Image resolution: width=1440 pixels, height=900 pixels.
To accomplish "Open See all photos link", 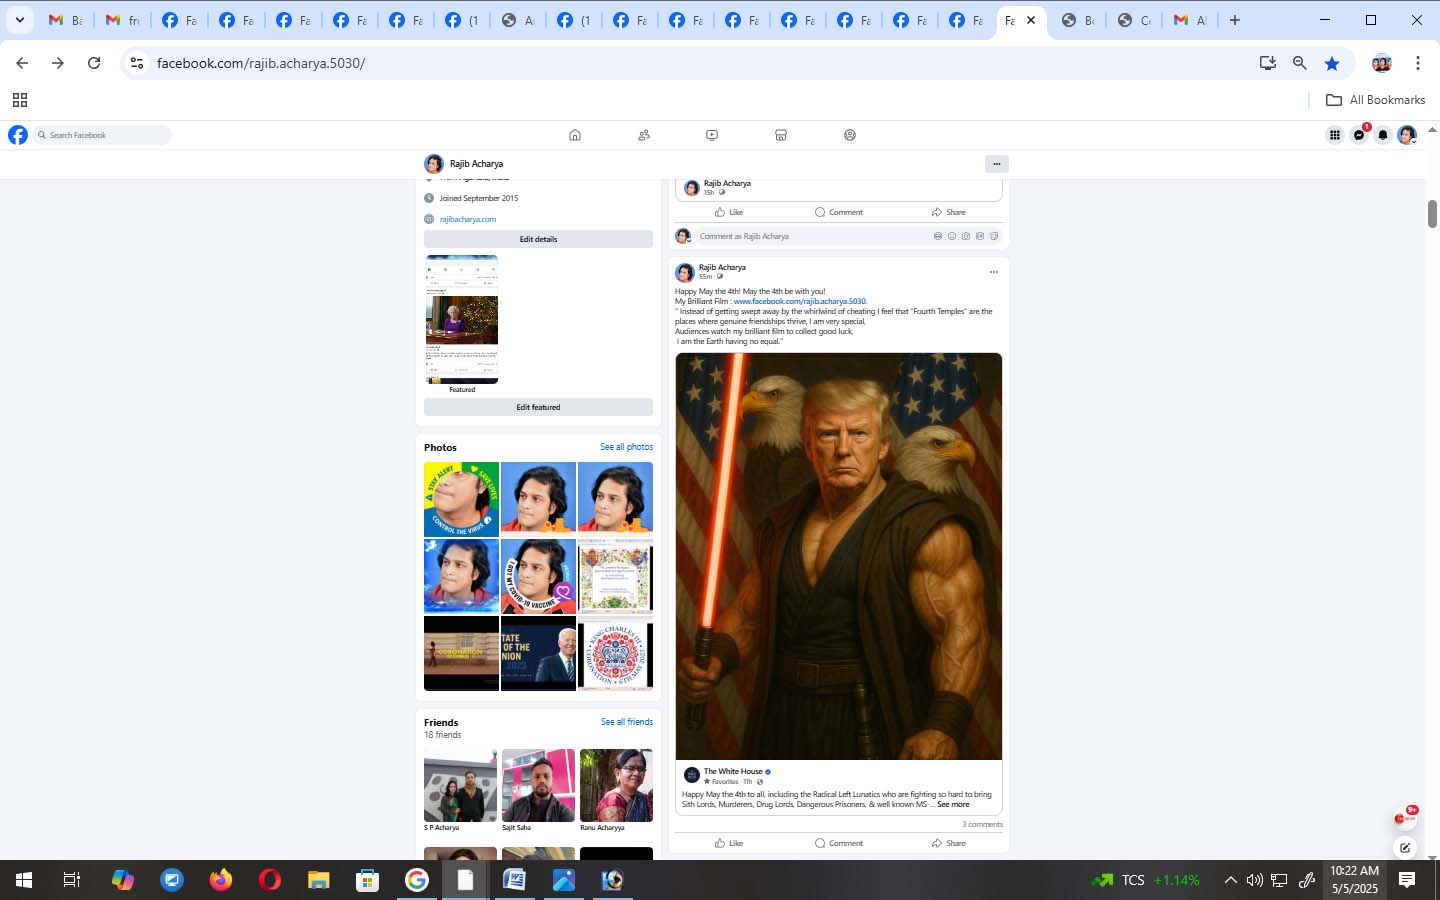I will (626, 447).
